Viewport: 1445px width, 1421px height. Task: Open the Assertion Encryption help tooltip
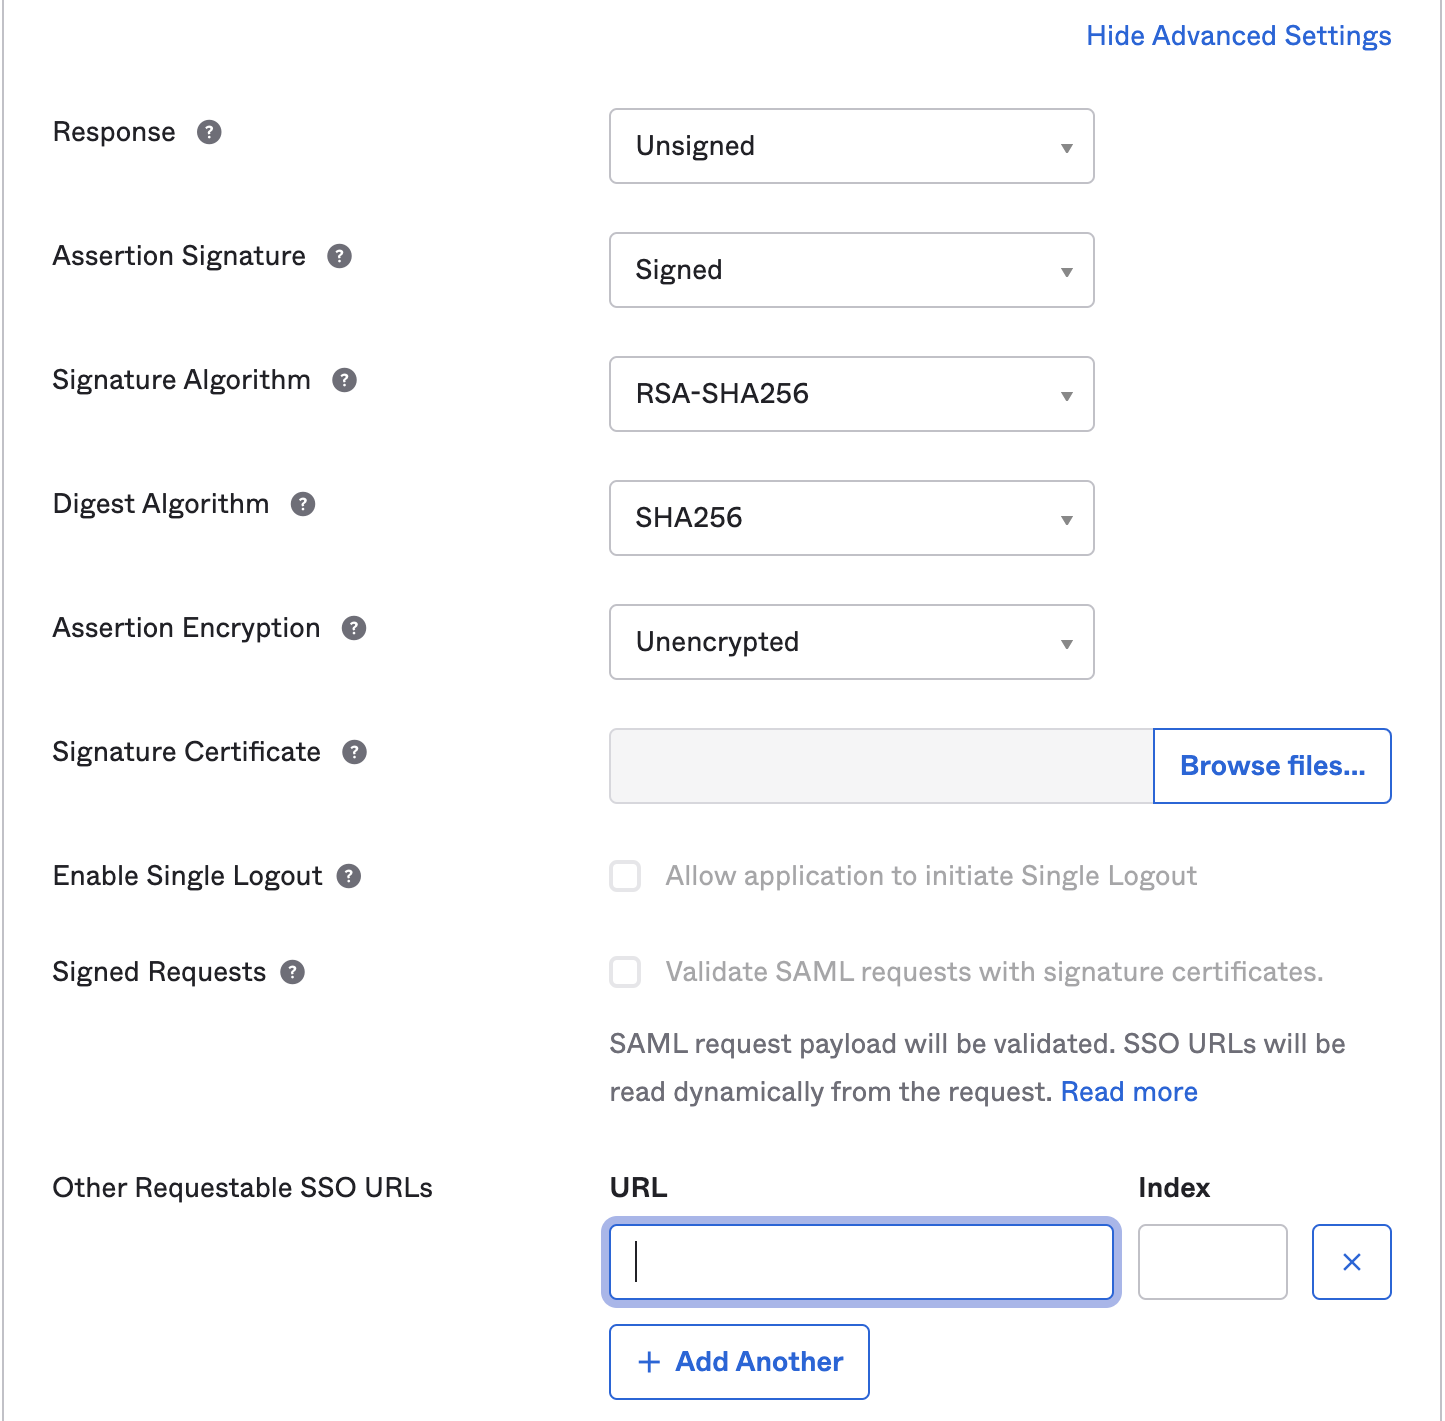(353, 628)
